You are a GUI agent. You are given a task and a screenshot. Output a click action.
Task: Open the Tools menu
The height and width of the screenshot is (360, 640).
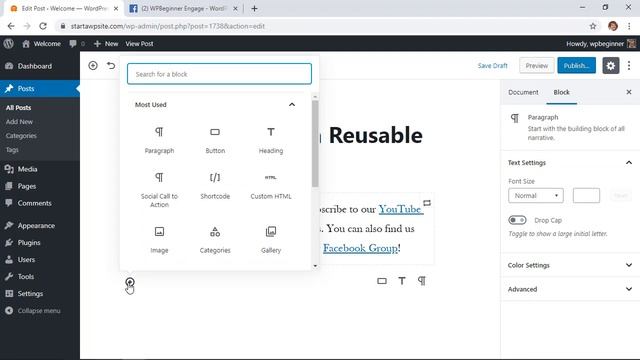point(25,276)
